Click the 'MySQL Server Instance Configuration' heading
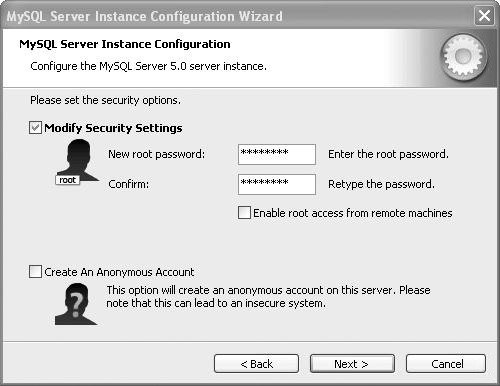500x386 pixels. point(125,44)
